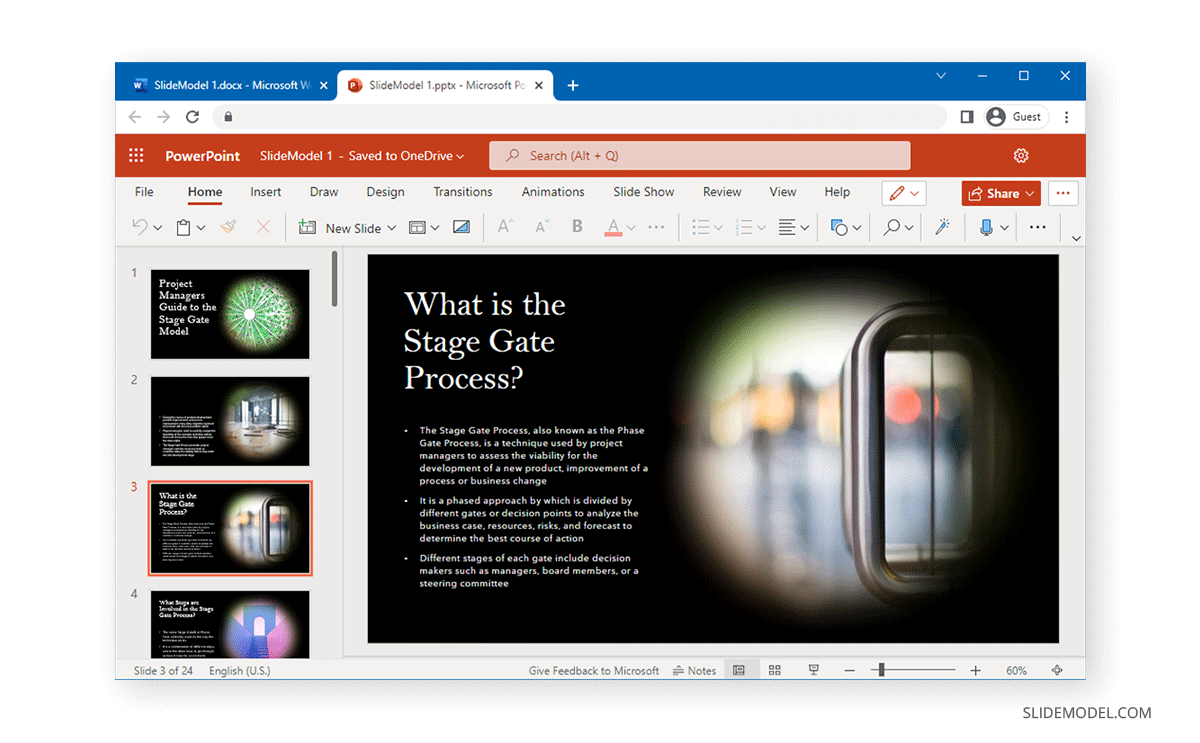Open the Designer suggestions tool

(941, 227)
